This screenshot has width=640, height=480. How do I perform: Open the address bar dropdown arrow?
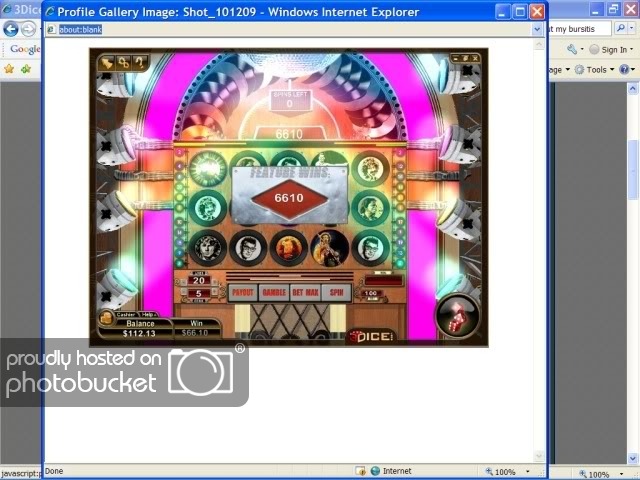[x=537, y=29]
